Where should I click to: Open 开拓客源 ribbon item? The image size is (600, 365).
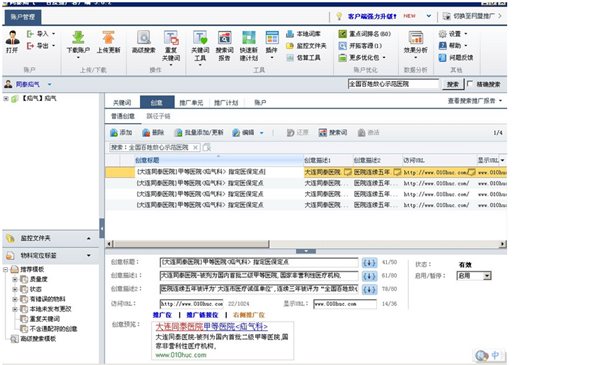pos(360,46)
